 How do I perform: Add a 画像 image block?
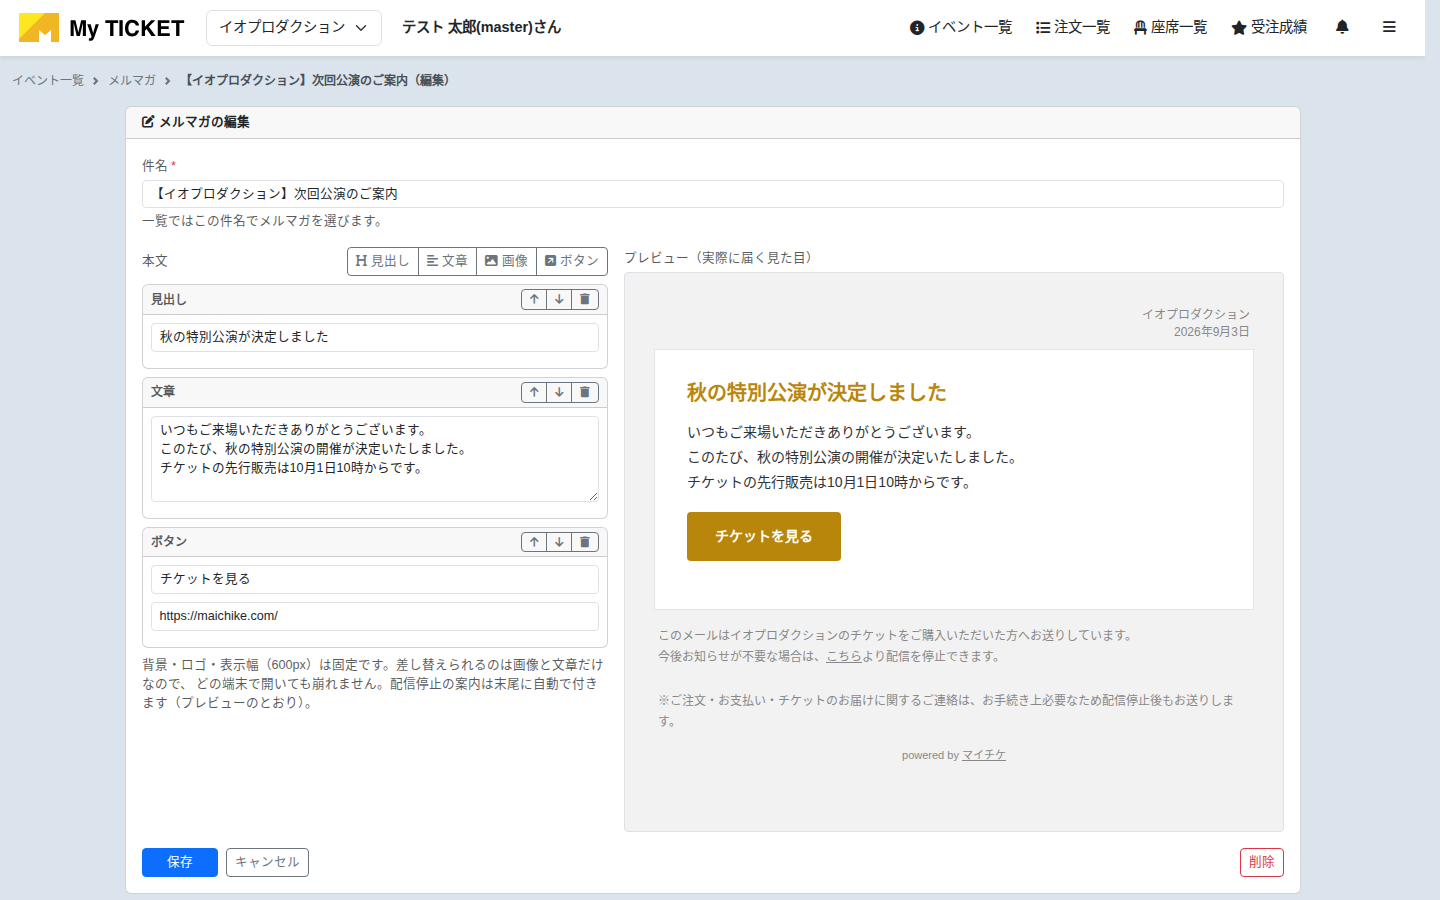[x=506, y=261]
